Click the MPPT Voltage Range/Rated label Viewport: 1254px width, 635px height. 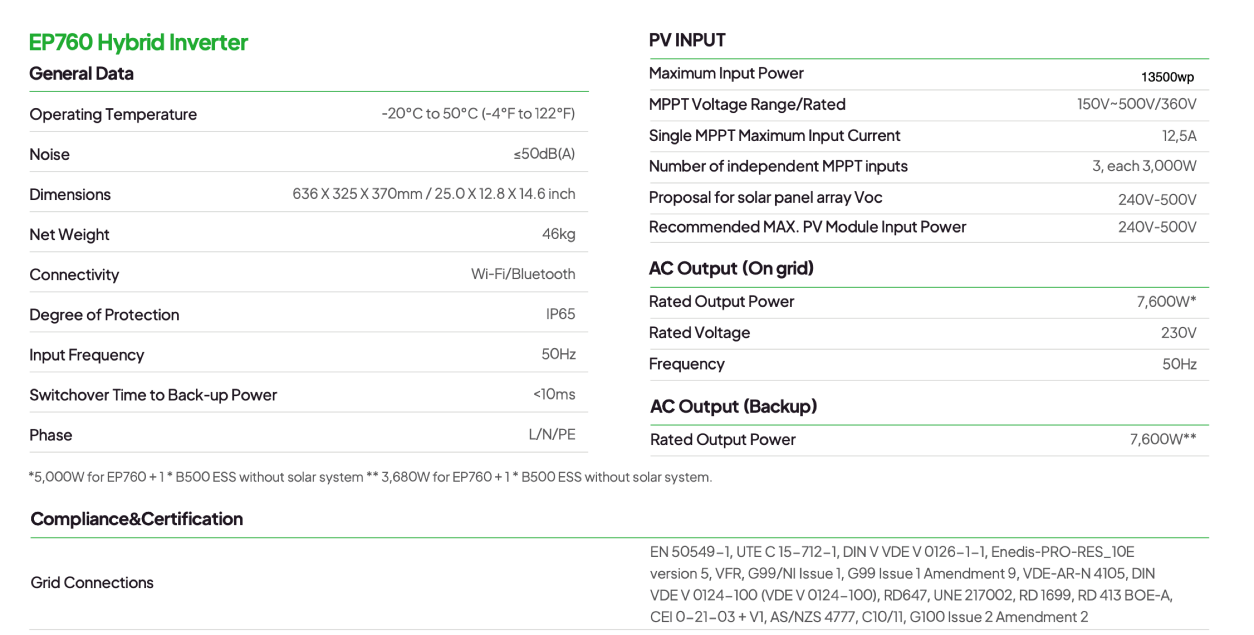pyautogui.click(x=747, y=105)
